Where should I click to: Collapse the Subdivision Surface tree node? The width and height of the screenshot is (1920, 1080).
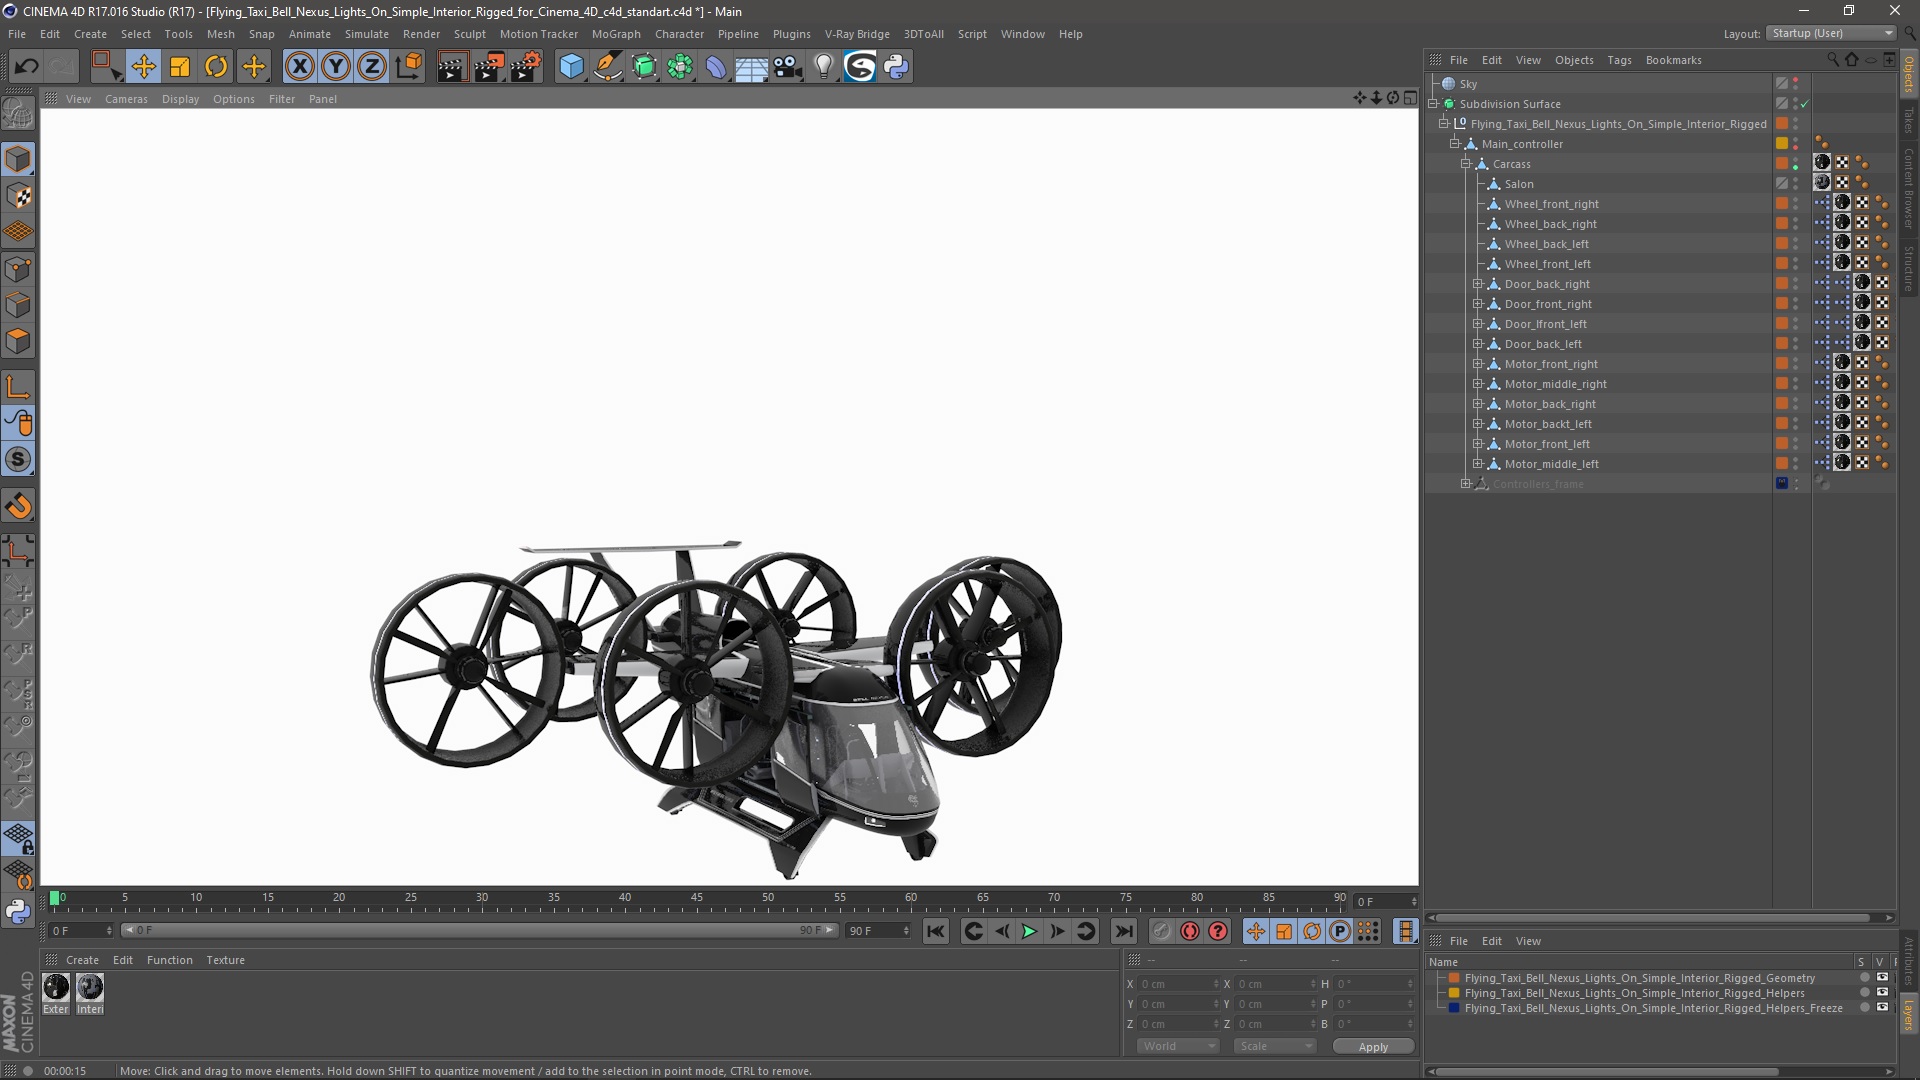pos(1433,104)
